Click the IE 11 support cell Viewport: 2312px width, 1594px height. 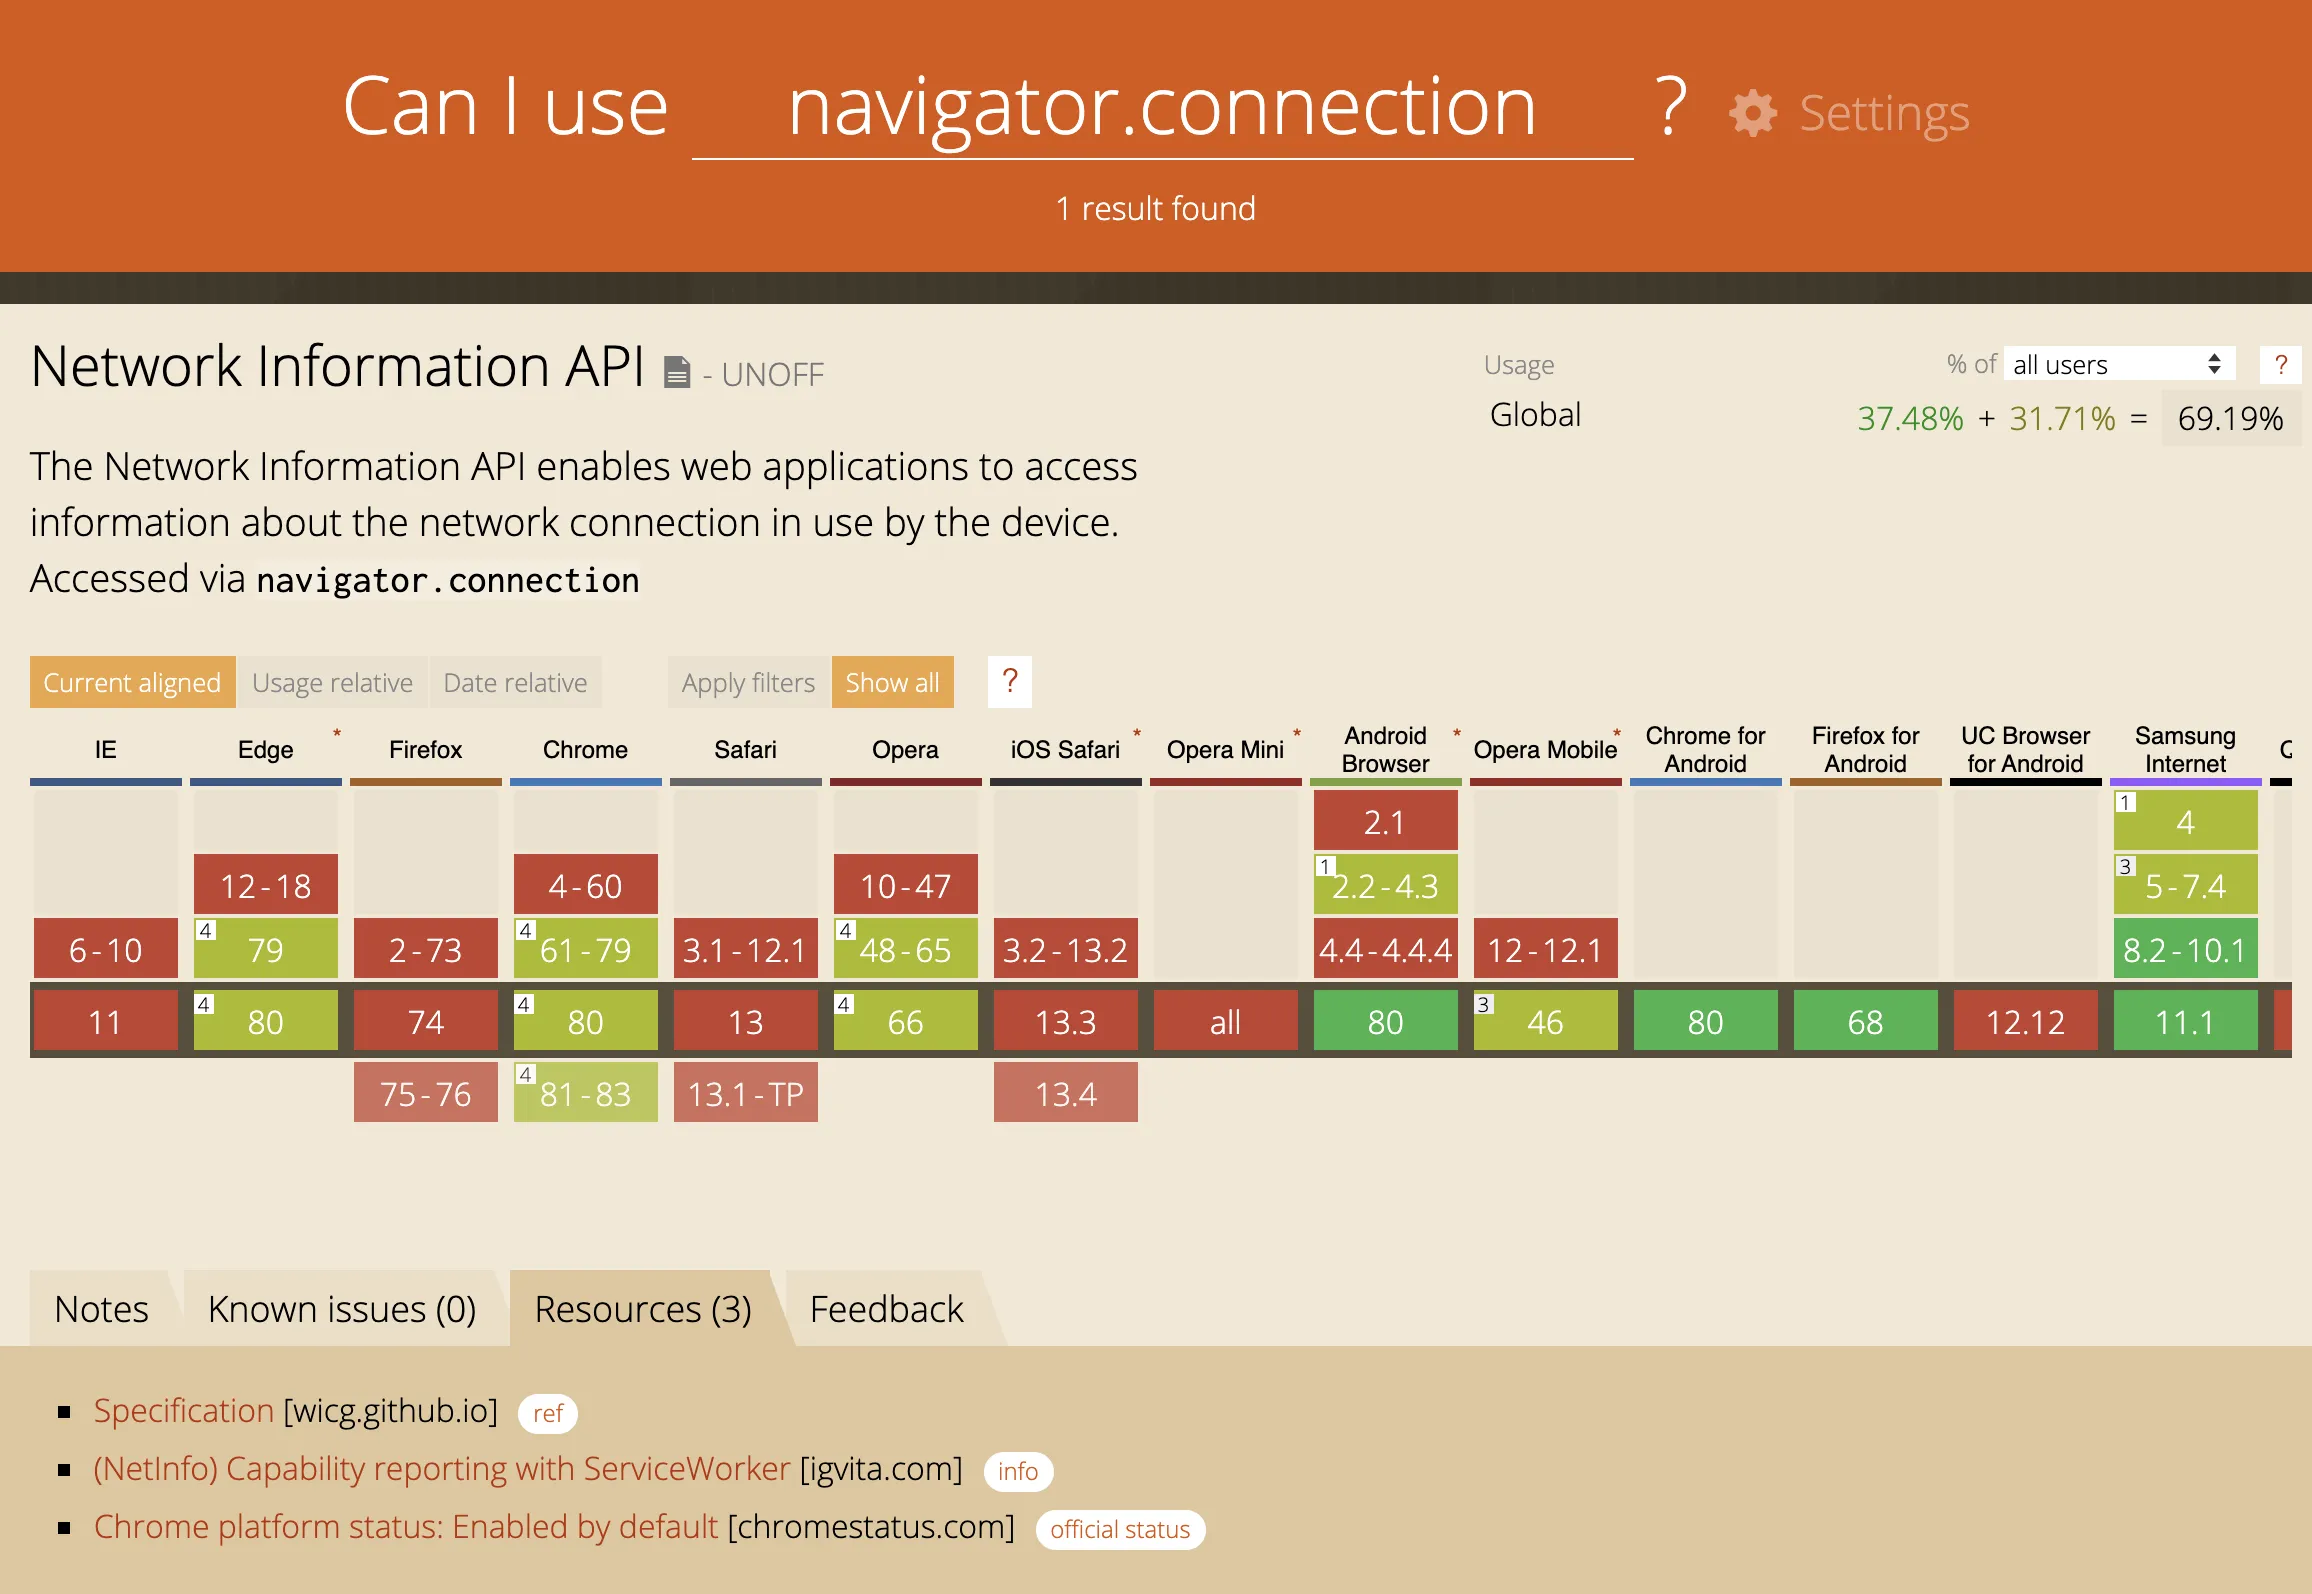(106, 1022)
